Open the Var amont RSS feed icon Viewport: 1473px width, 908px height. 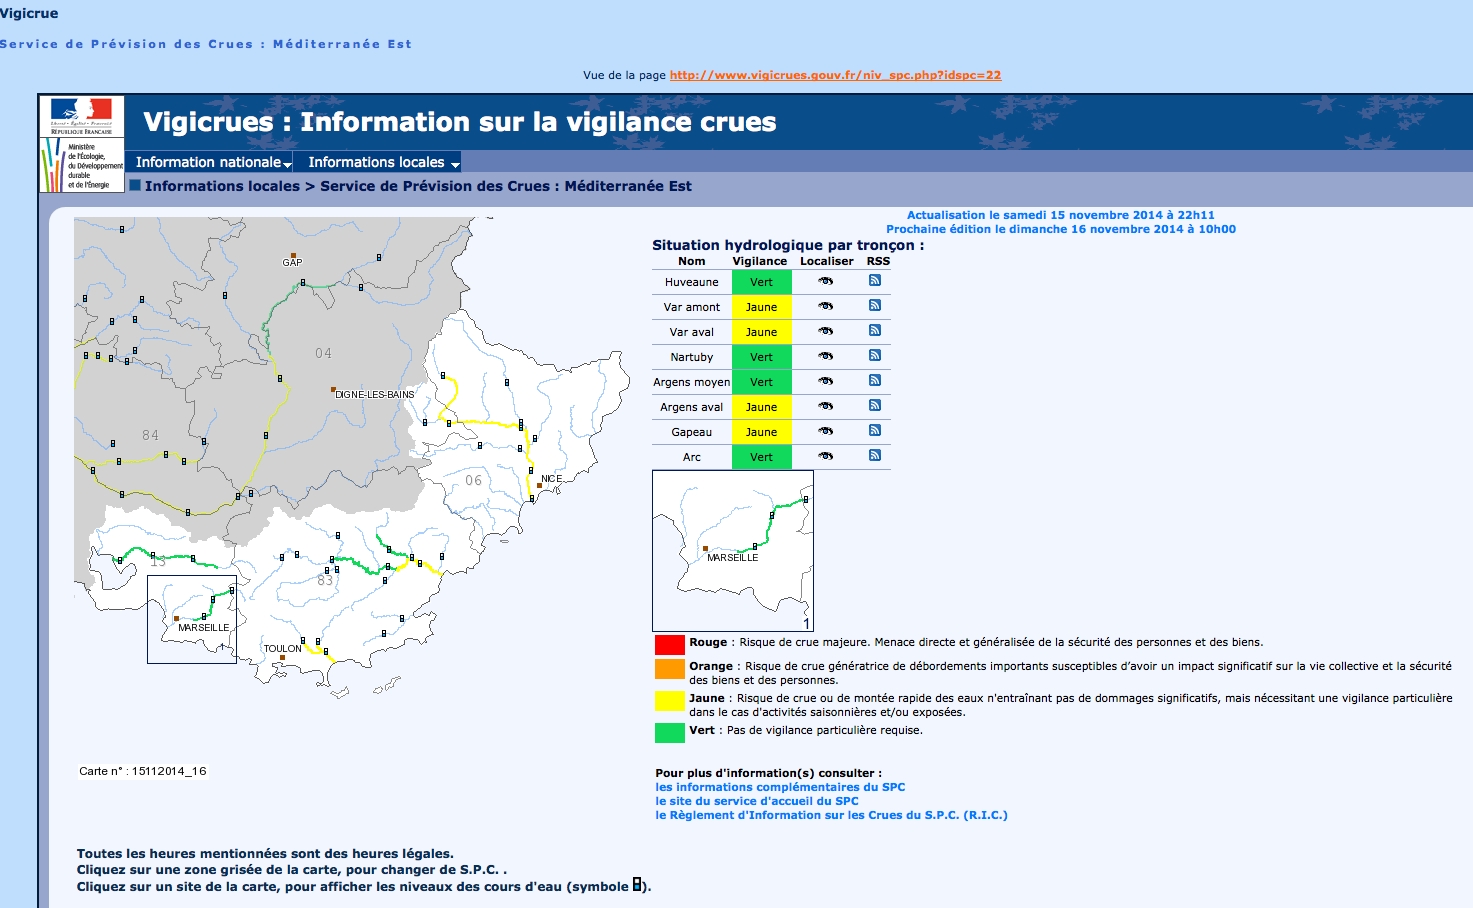coord(875,305)
